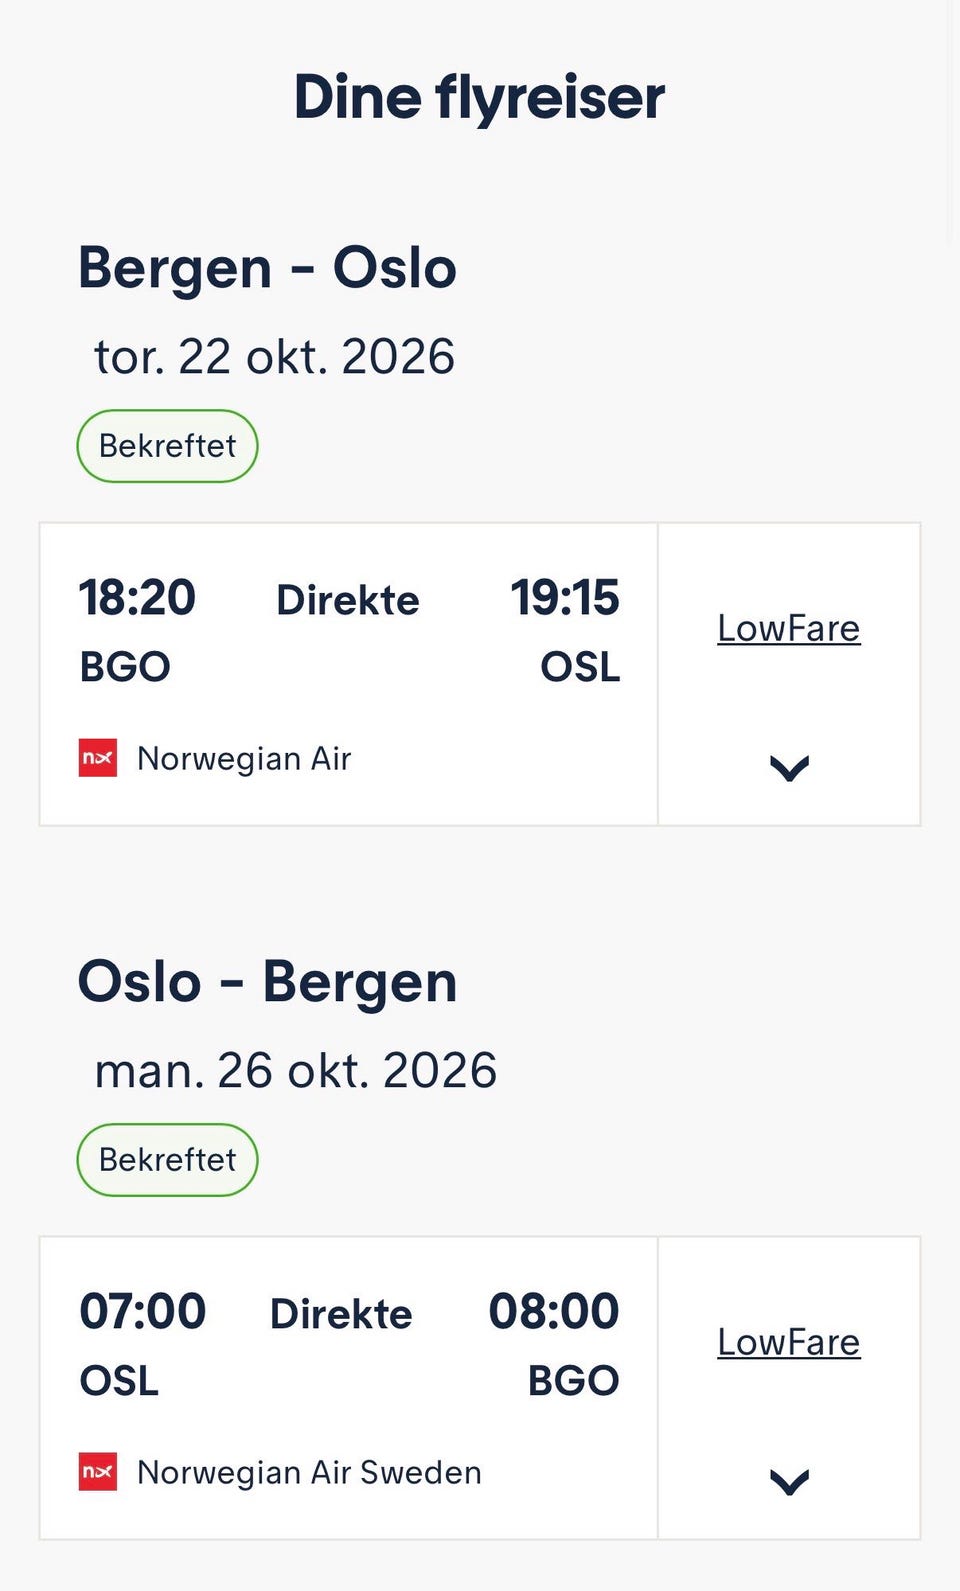This screenshot has height=1591, width=960.
Task: Click the Bekreftet badge under 26 okt.
Action: pyautogui.click(x=167, y=1160)
